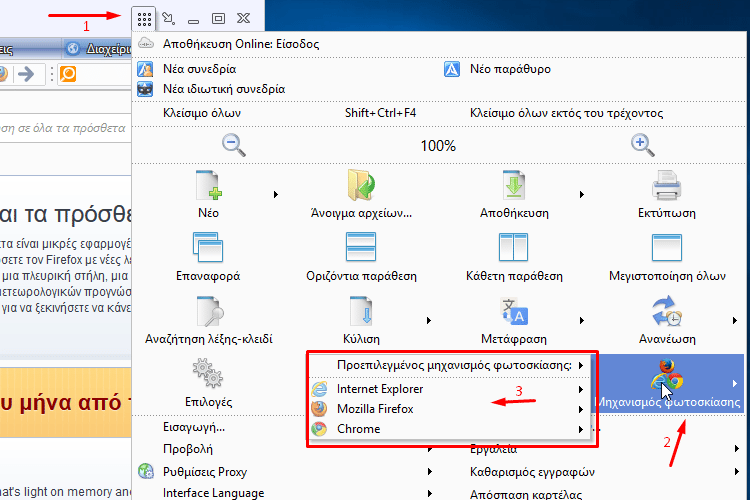
Task: Open Προβολή menu entry
Action: click(x=188, y=449)
